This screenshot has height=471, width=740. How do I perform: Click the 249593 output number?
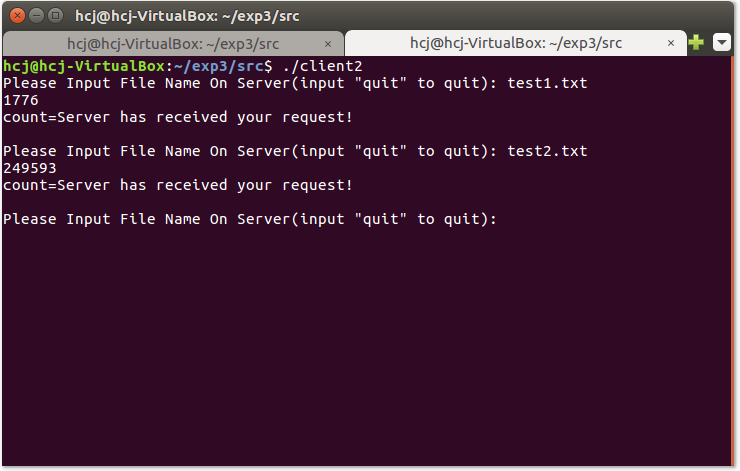click(x=30, y=168)
